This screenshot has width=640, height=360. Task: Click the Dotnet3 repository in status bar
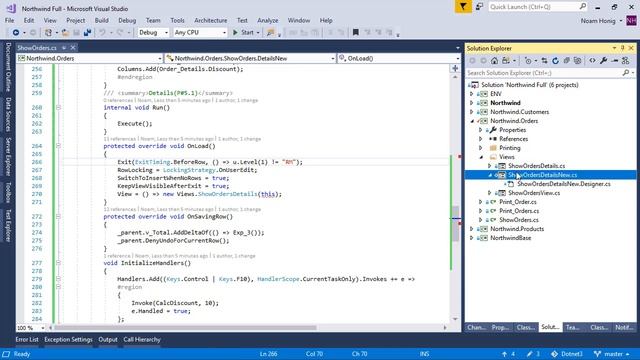point(567,354)
